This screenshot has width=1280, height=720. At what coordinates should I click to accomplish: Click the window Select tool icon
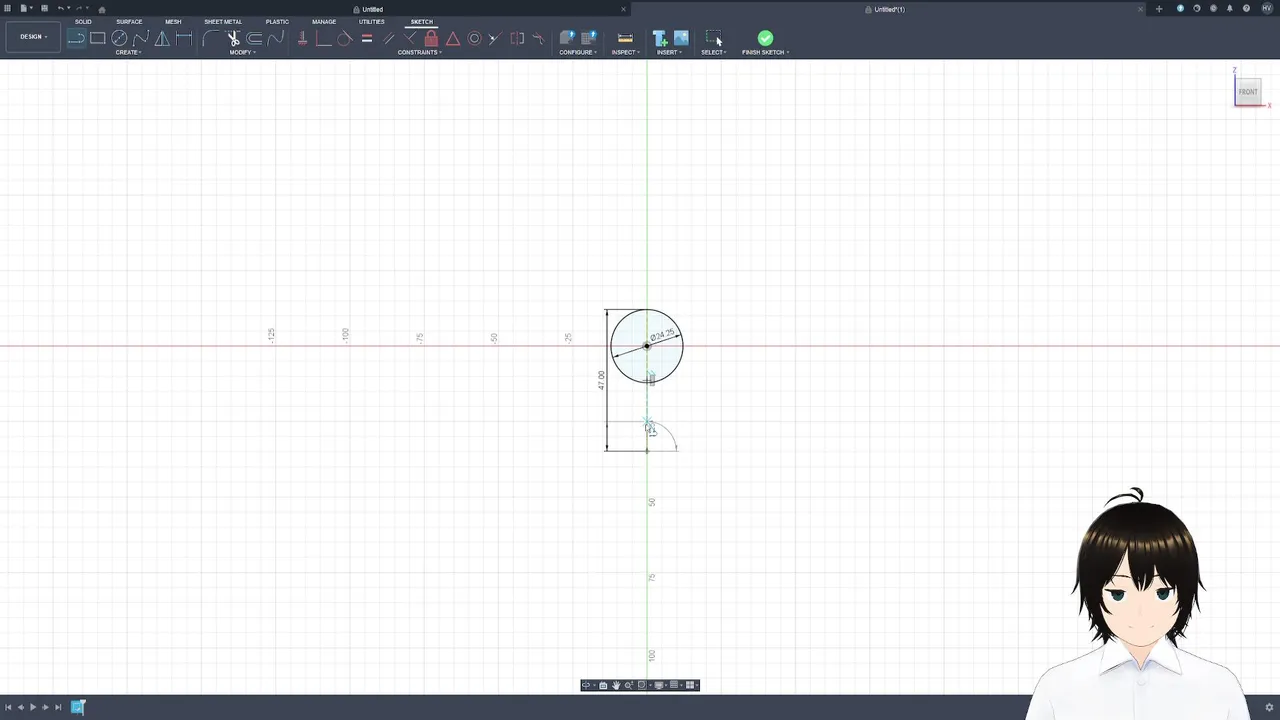(x=713, y=38)
